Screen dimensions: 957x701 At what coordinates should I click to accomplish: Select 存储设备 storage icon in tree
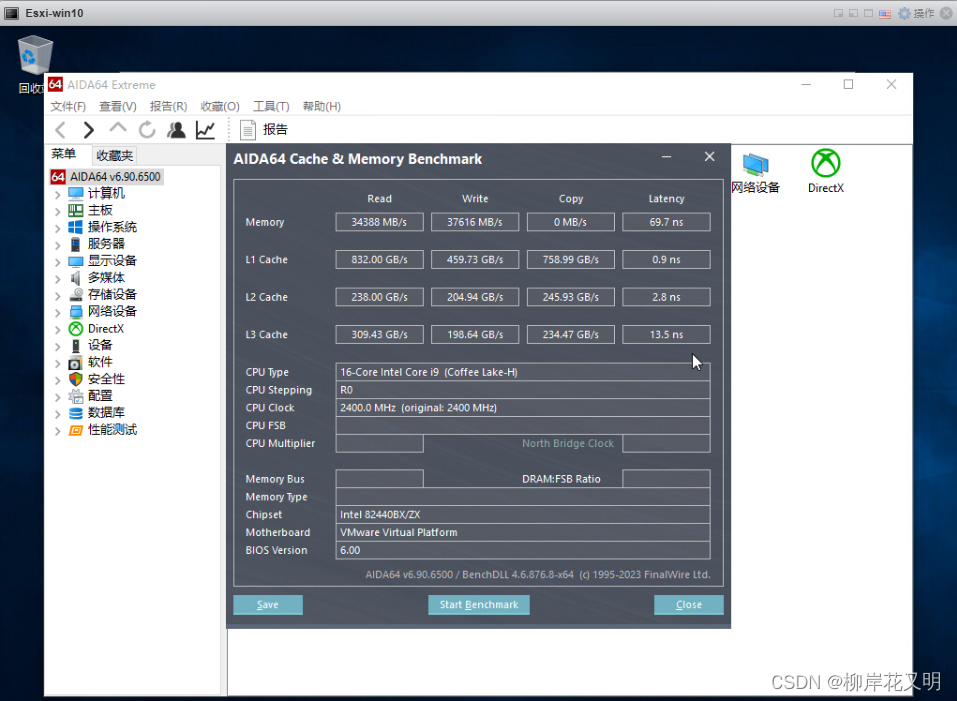(76, 295)
